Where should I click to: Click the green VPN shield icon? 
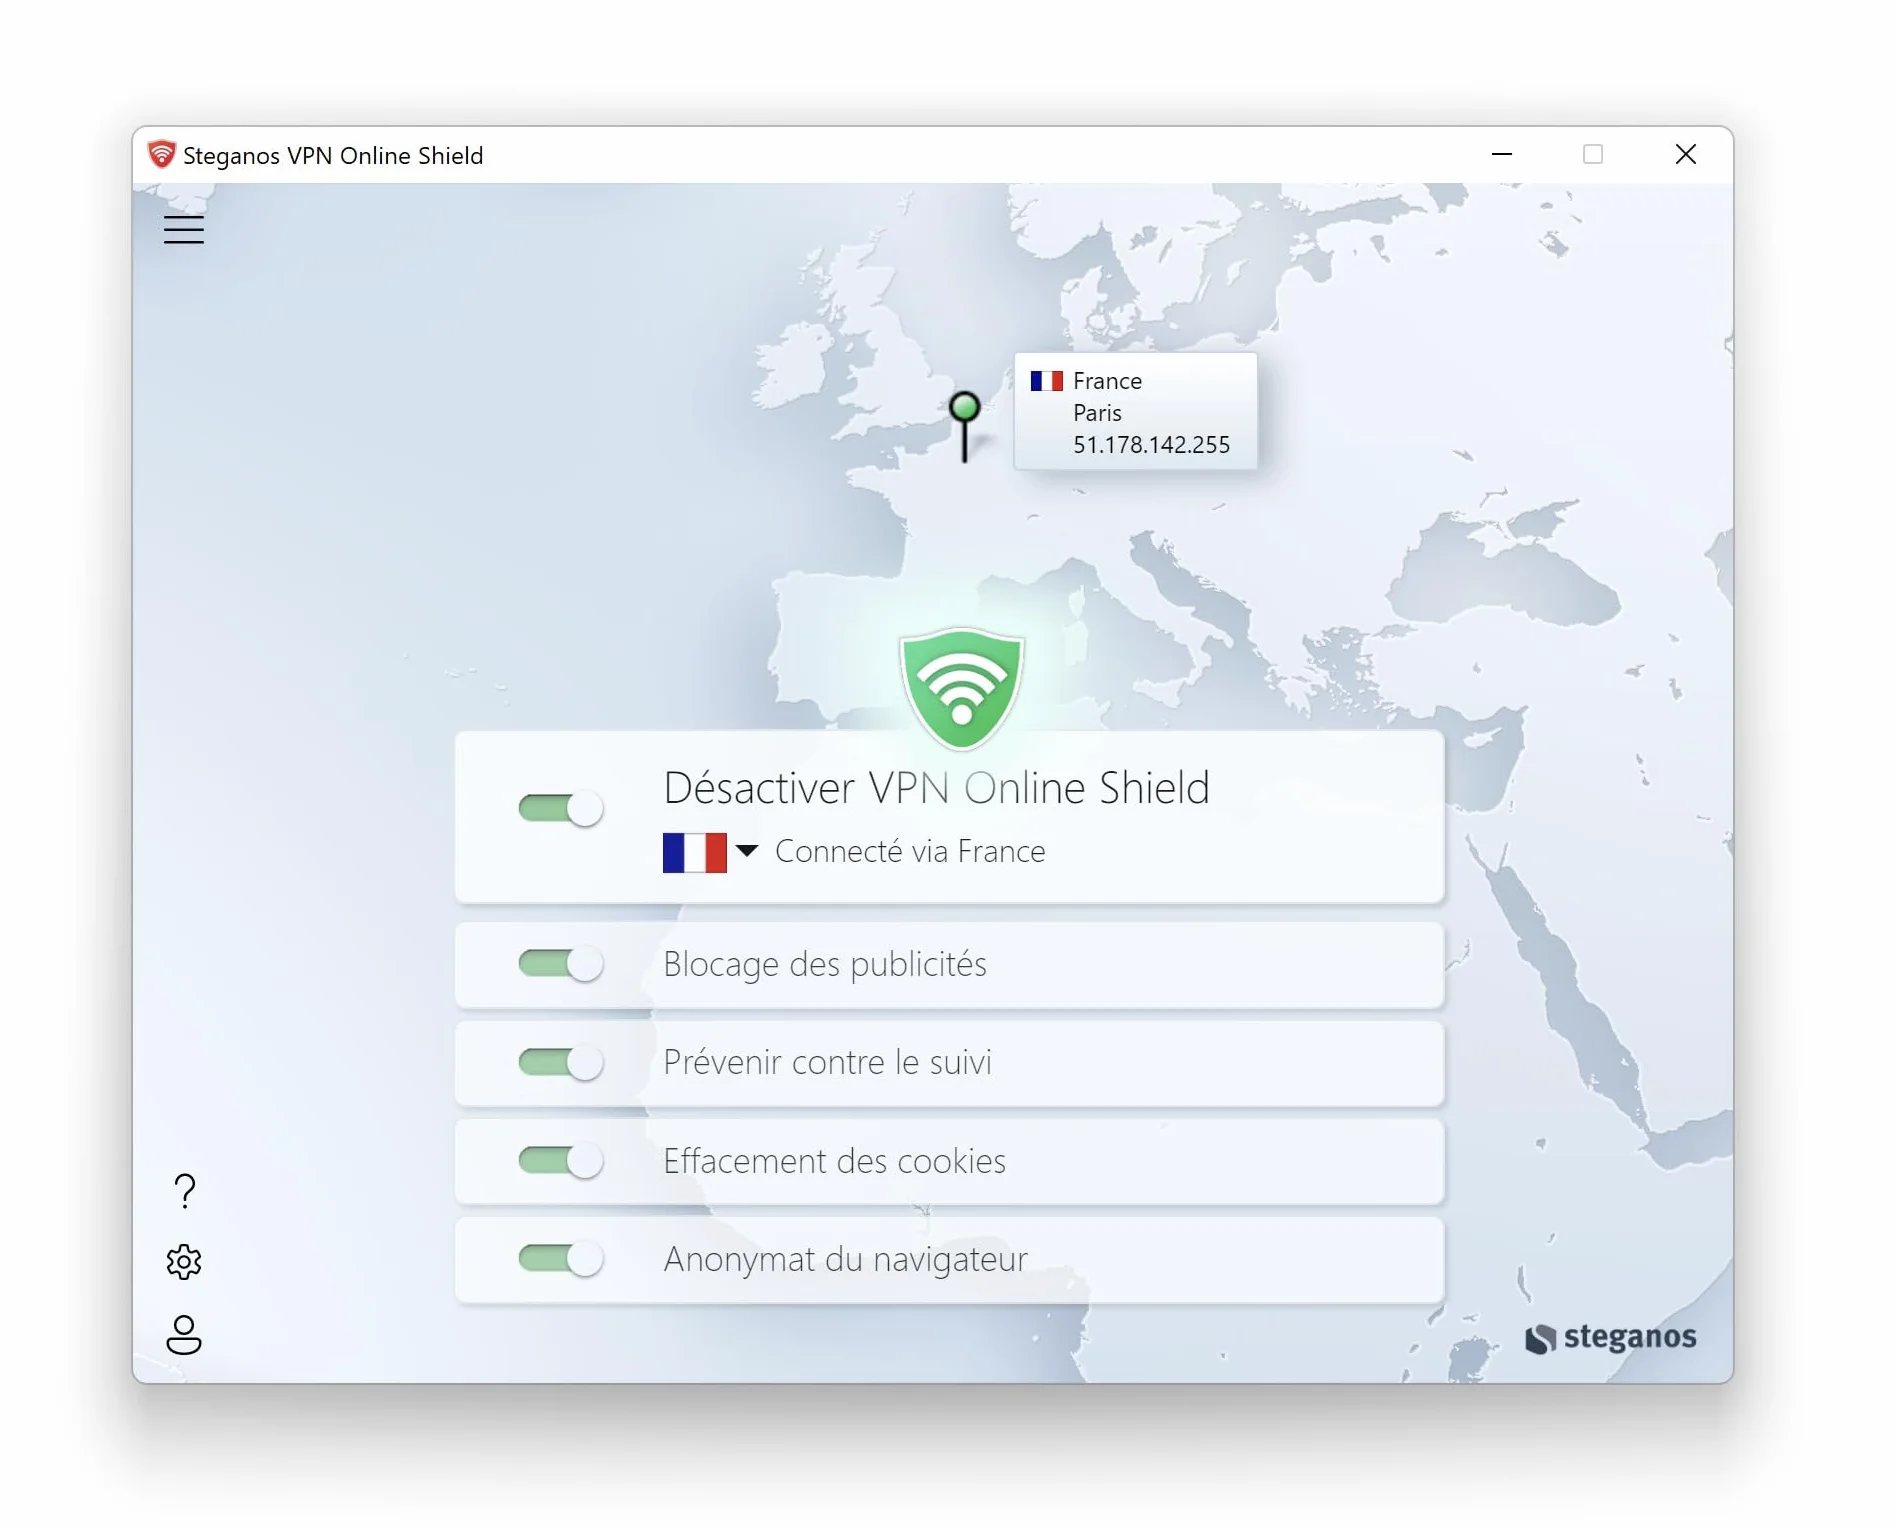coord(961,688)
